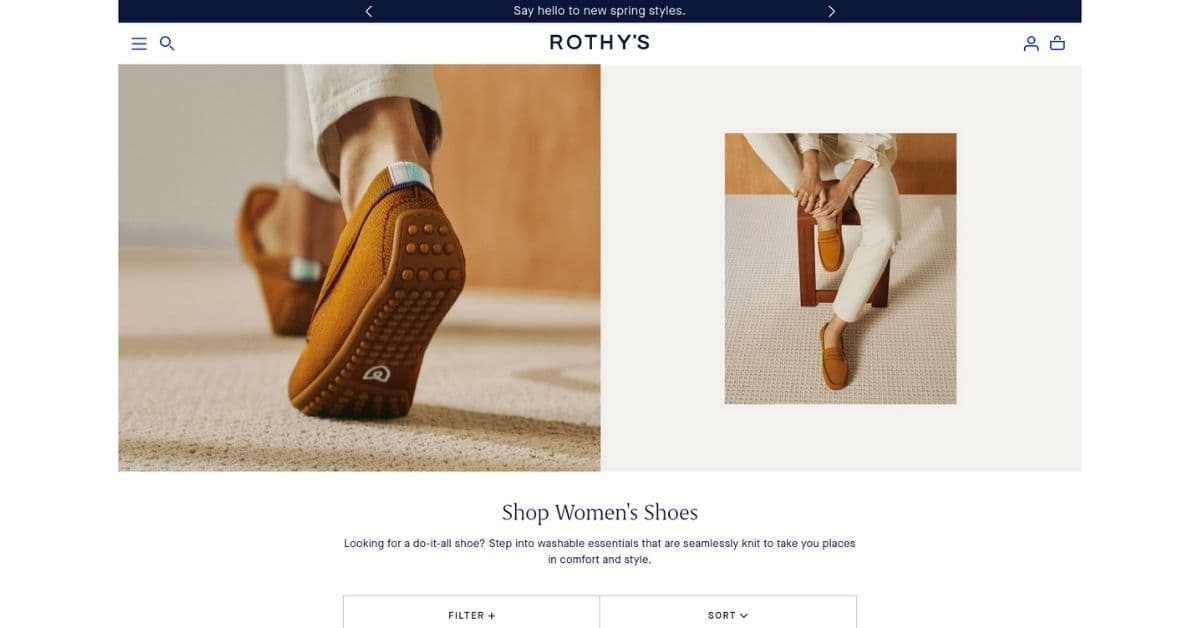Go back with the banner left arrow
The image size is (1200, 628).
click(368, 11)
